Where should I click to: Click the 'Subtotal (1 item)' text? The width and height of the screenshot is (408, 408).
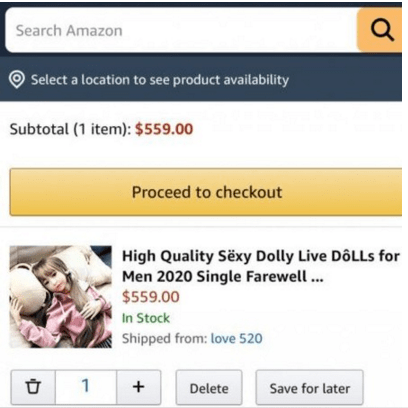(x=70, y=129)
